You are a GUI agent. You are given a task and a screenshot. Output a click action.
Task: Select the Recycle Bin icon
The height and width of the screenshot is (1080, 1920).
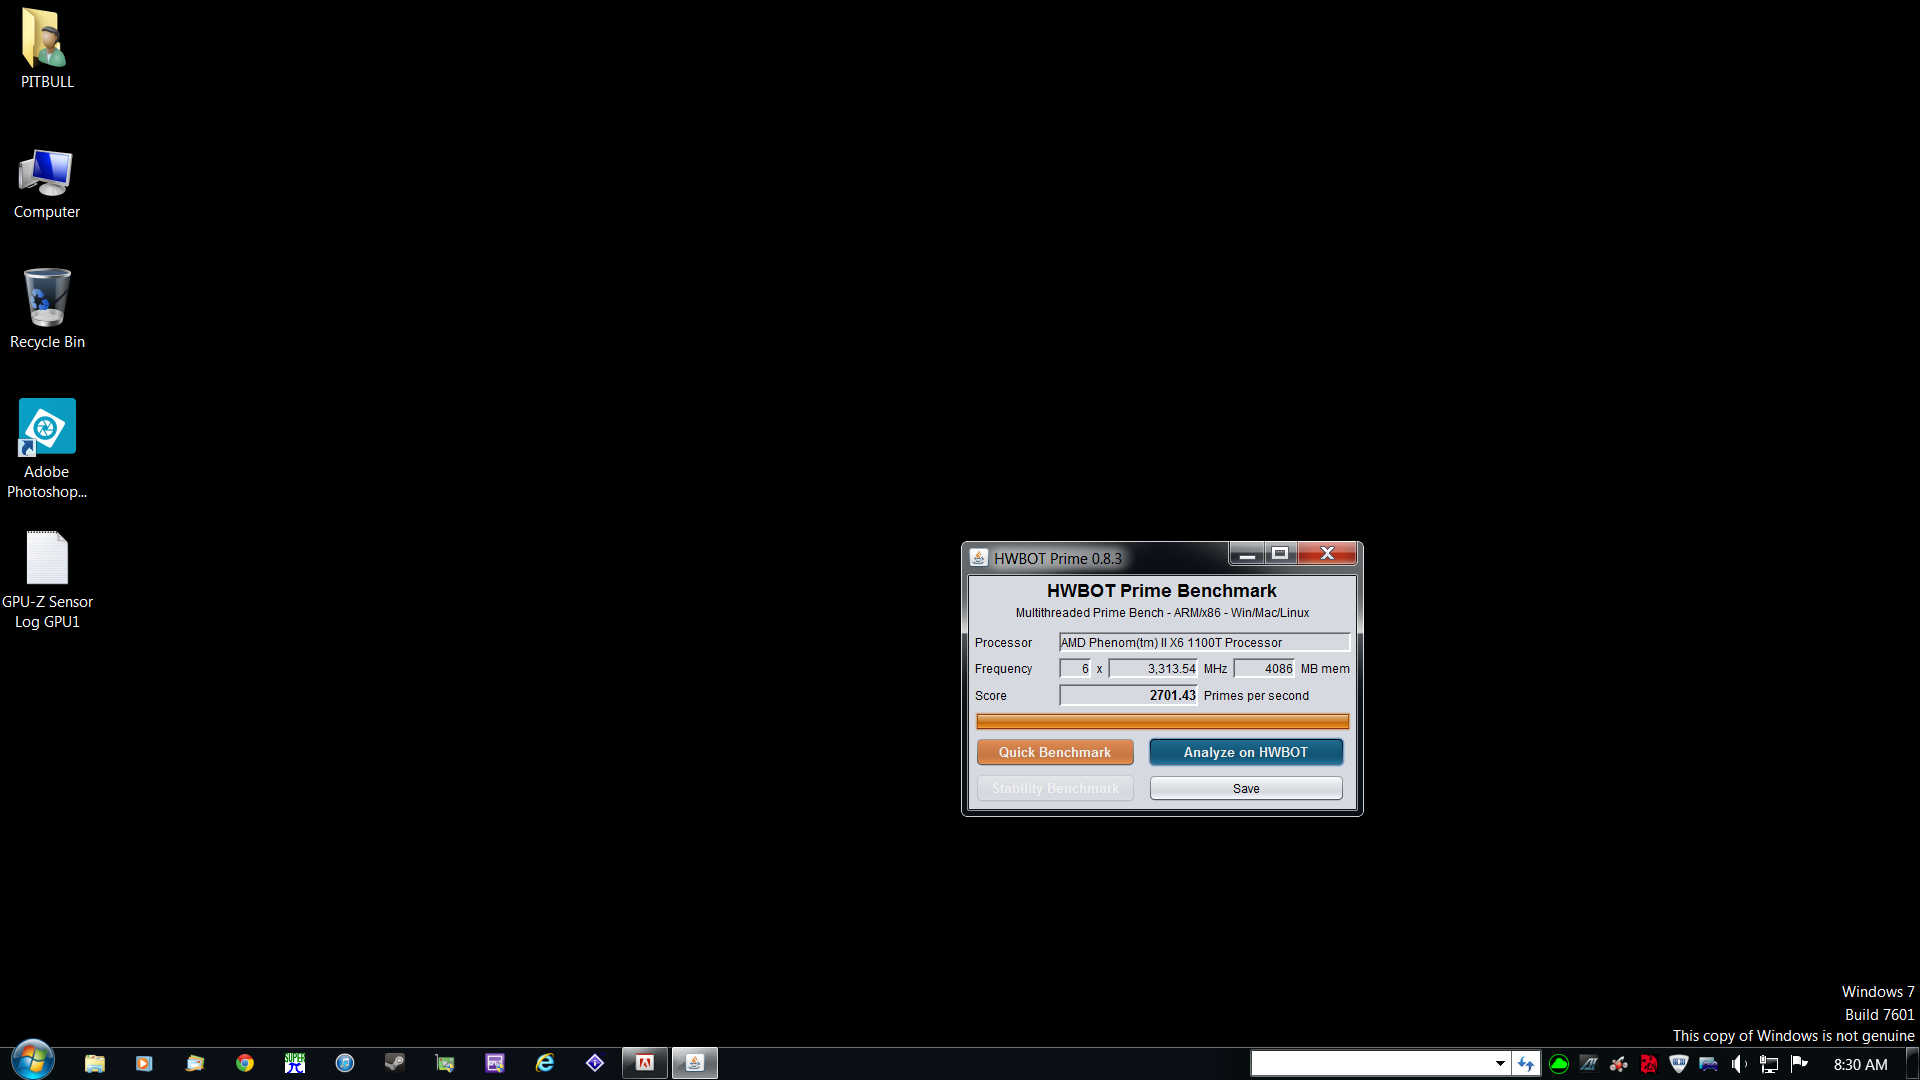[47, 309]
